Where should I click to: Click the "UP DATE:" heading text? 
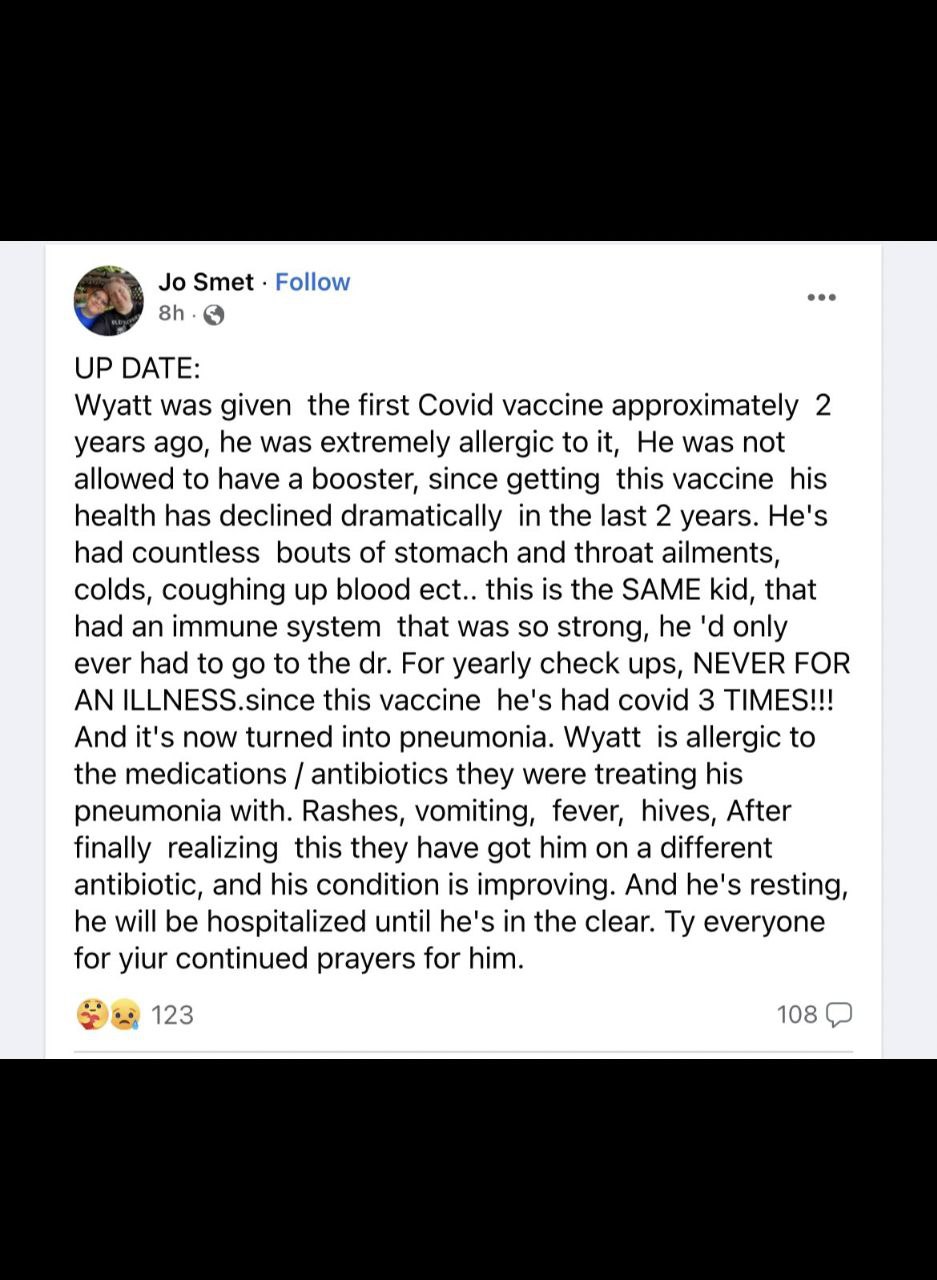tap(137, 368)
